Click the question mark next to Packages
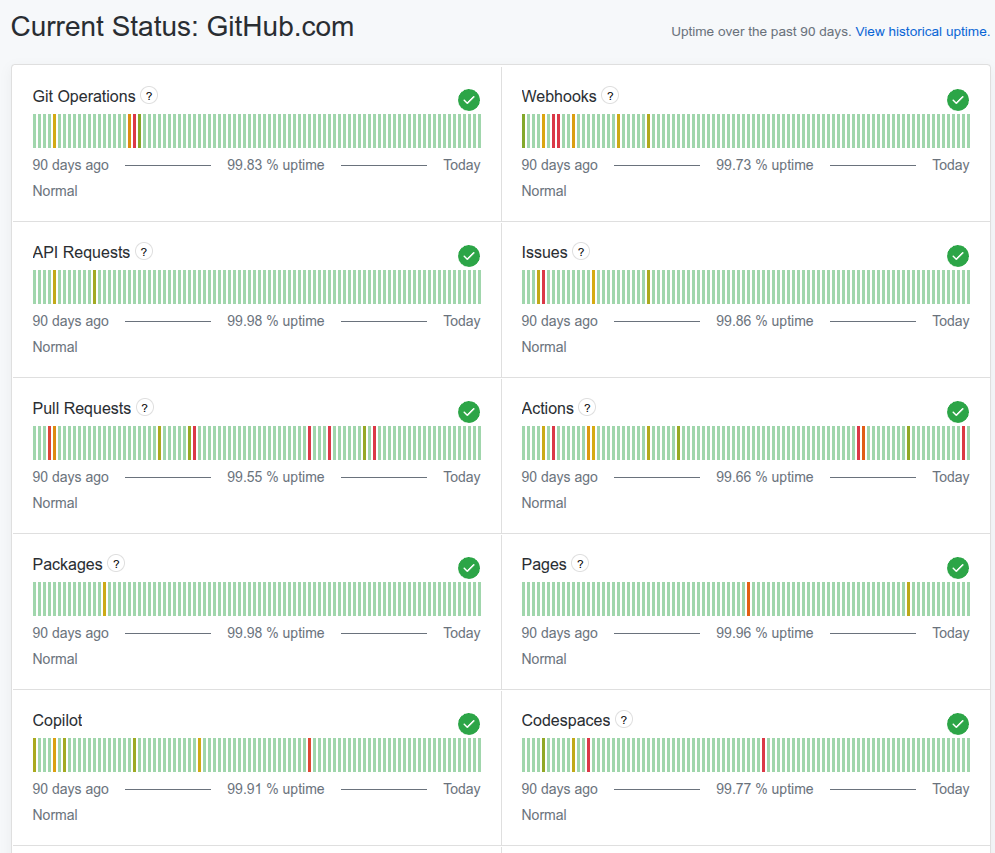Image resolution: width=995 pixels, height=853 pixels. [x=116, y=564]
